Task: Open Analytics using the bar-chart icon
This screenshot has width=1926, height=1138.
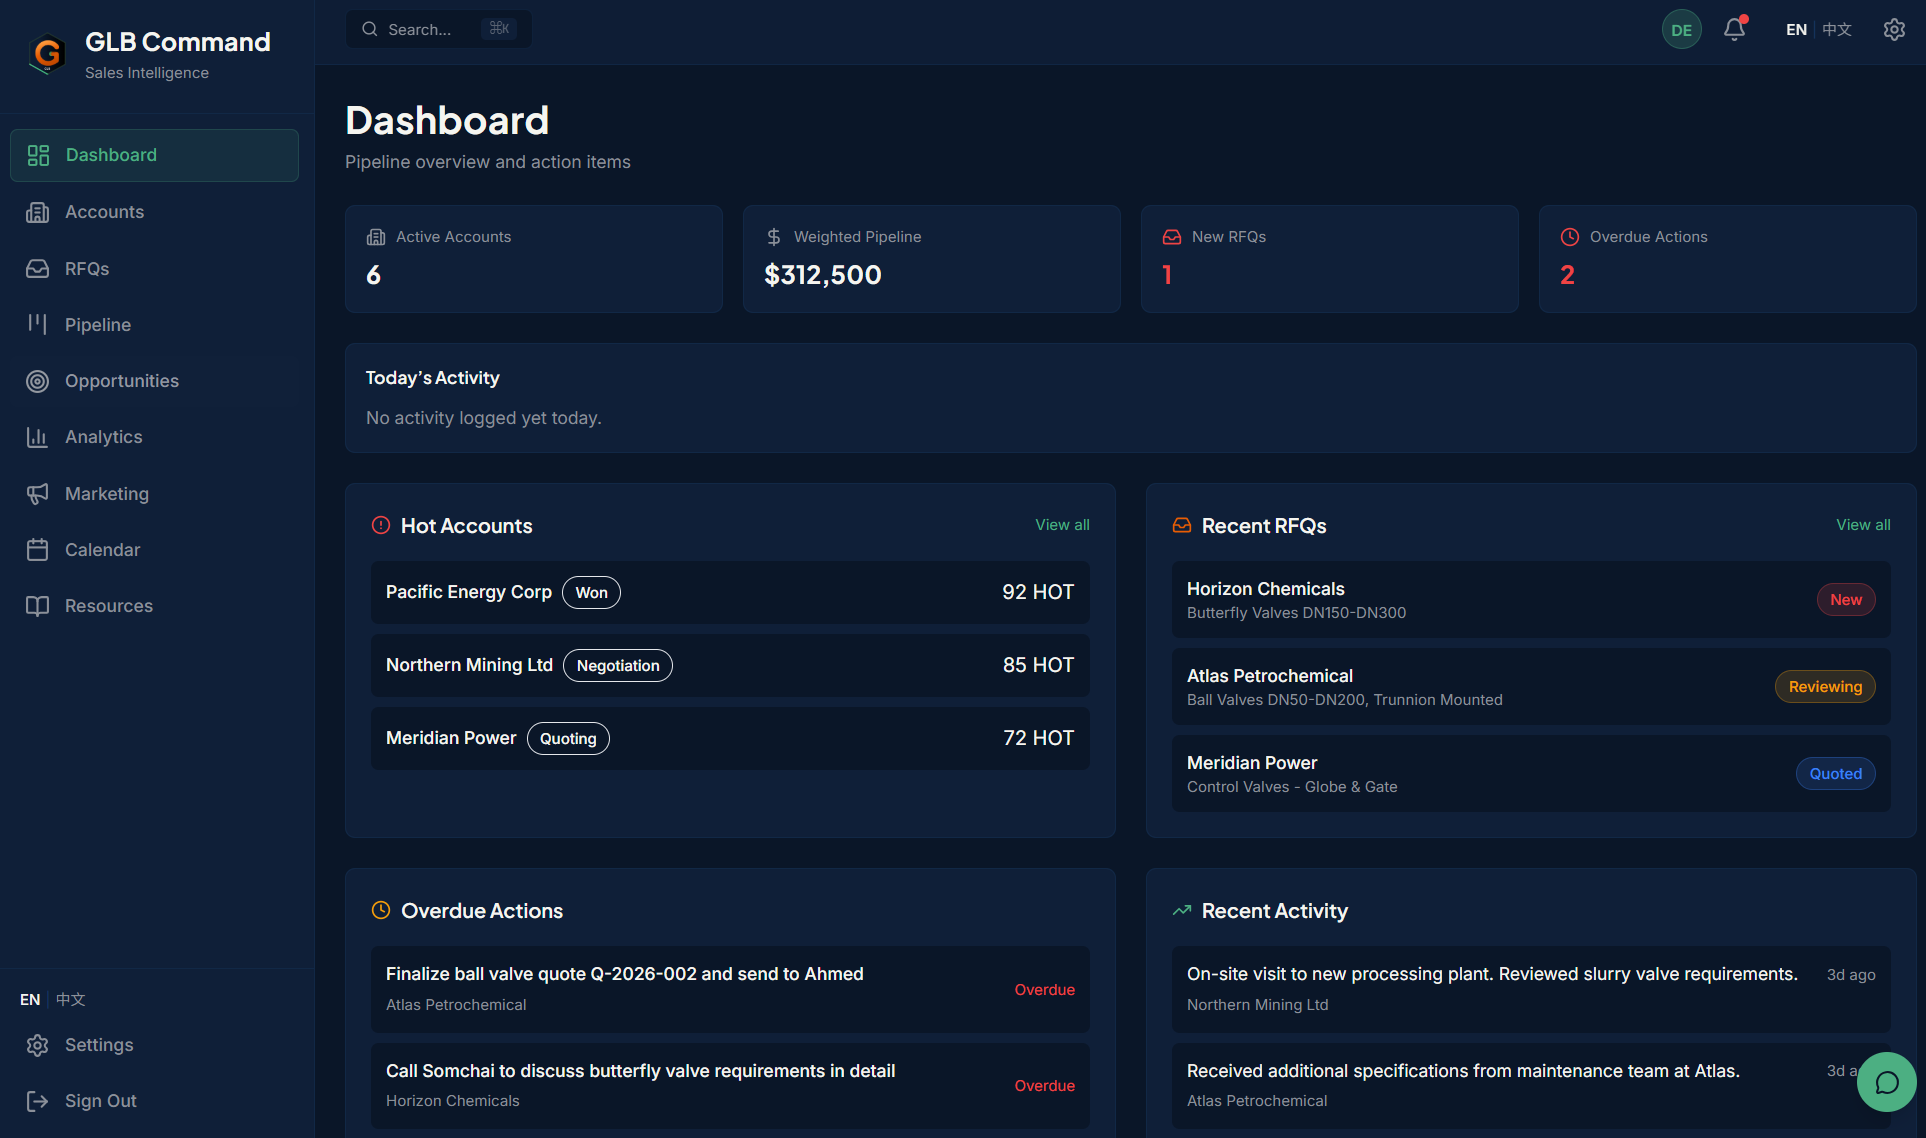Action: pyautogui.click(x=37, y=437)
